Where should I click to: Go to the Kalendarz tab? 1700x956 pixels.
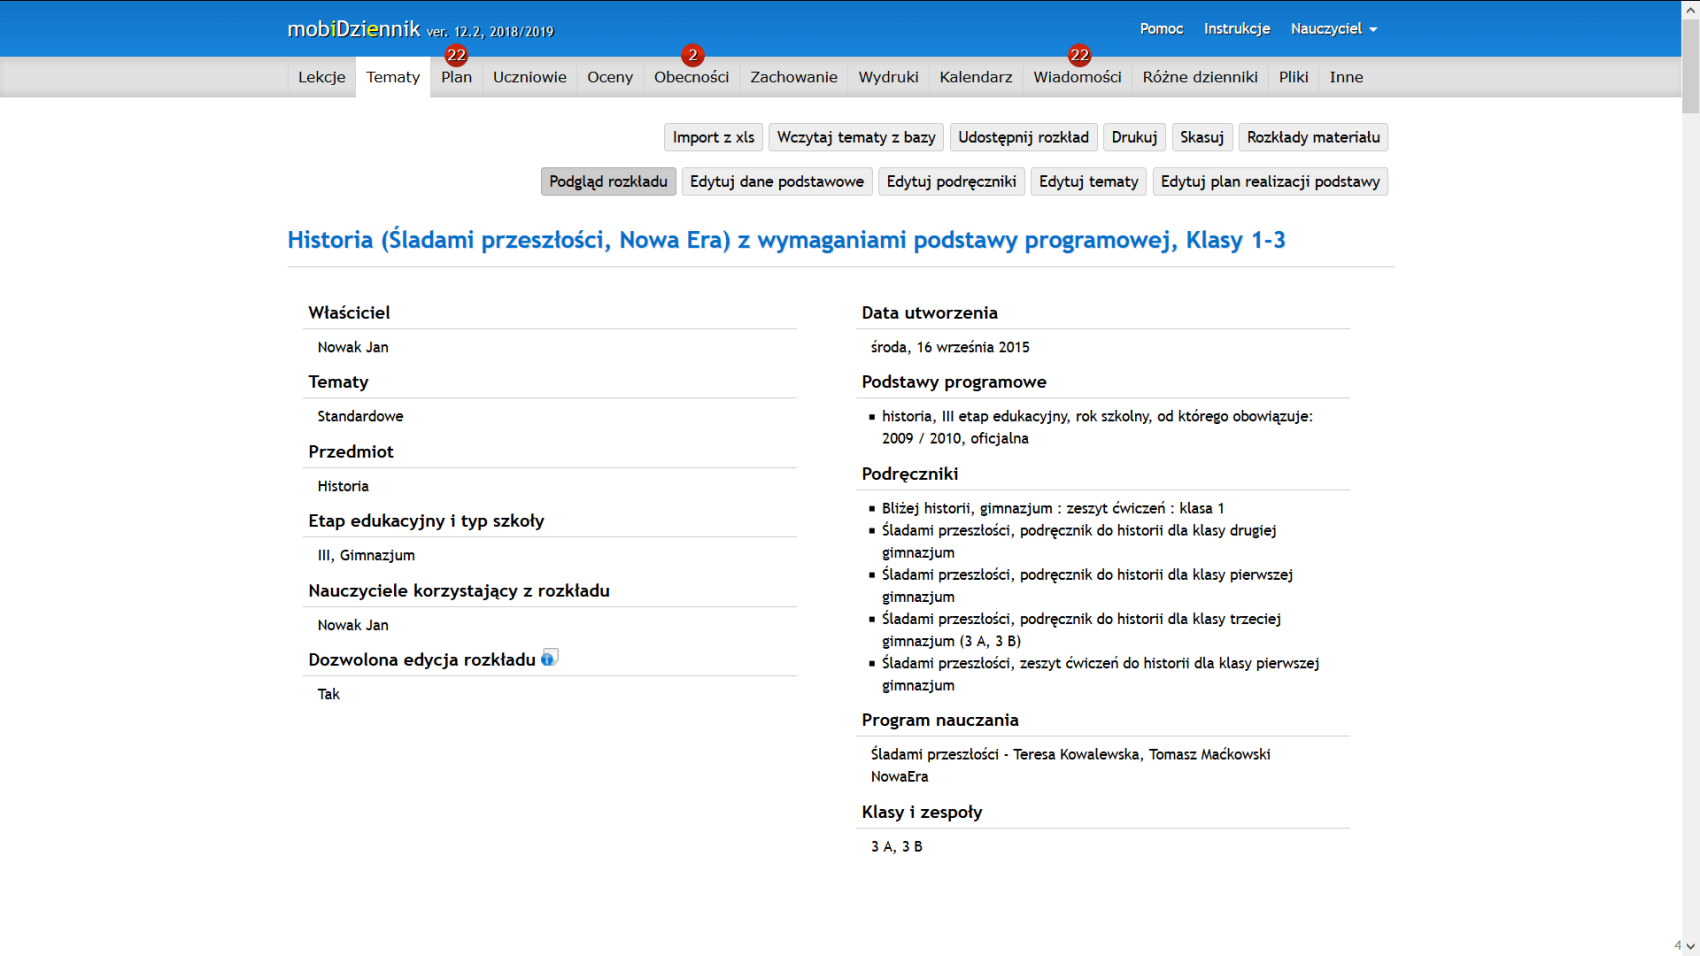[x=976, y=77]
